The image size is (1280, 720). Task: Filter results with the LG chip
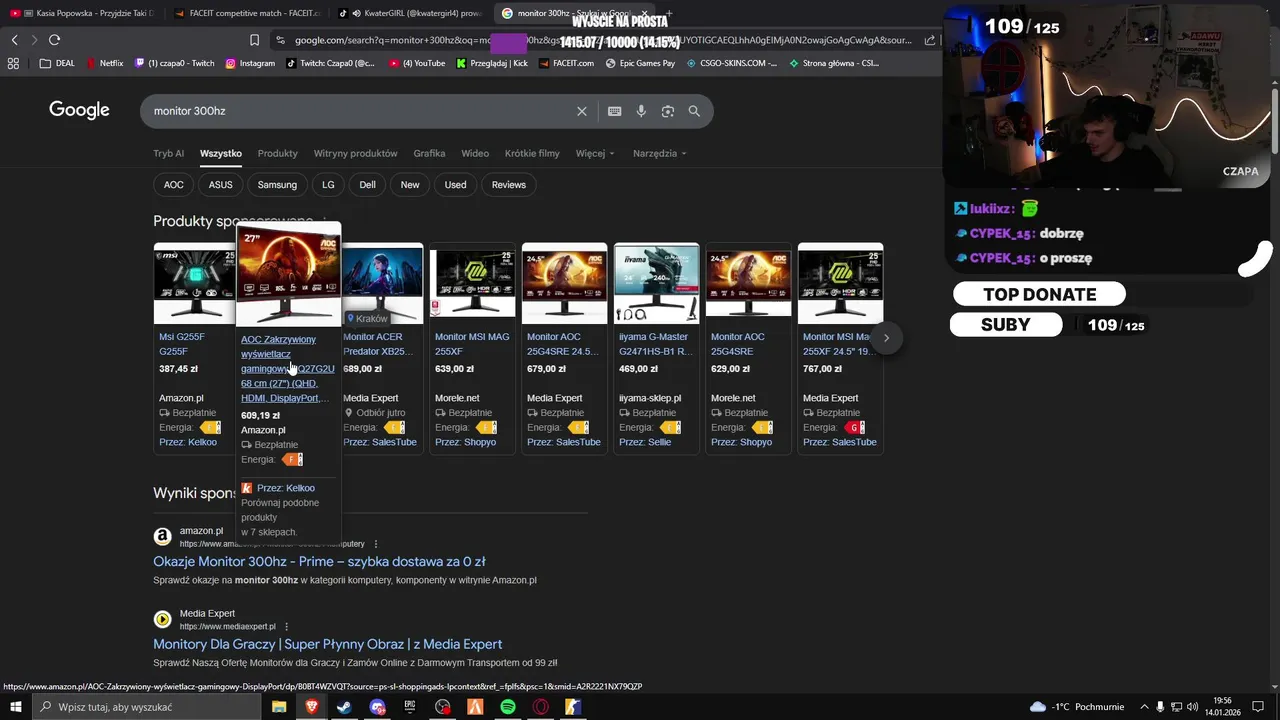click(x=328, y=185)
